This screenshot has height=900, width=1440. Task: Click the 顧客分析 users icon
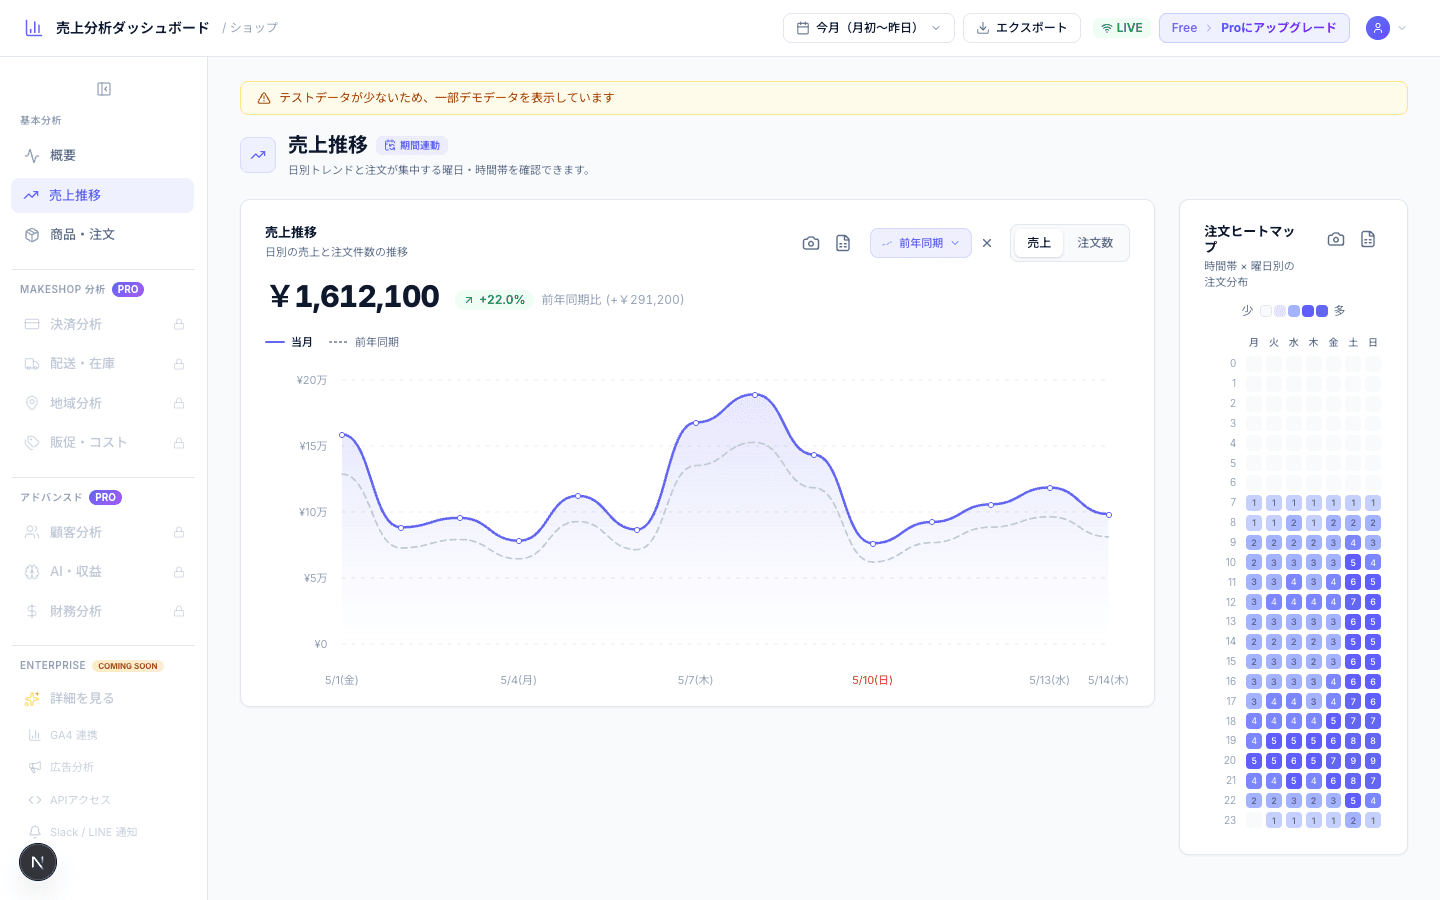click(x=32, y=532)
